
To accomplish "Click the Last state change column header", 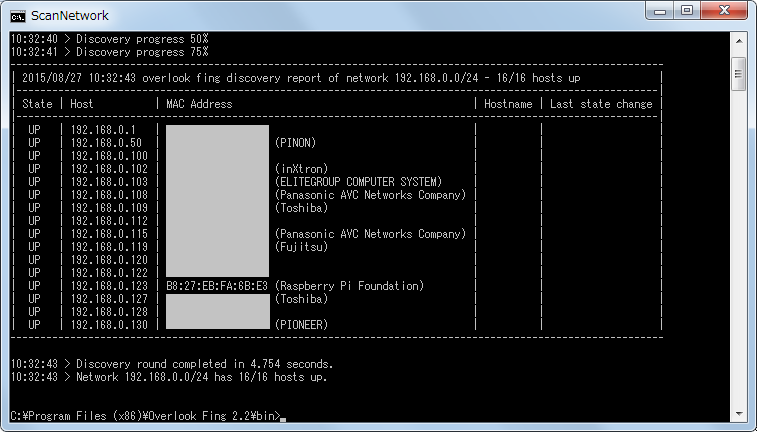I will (601, 104).
